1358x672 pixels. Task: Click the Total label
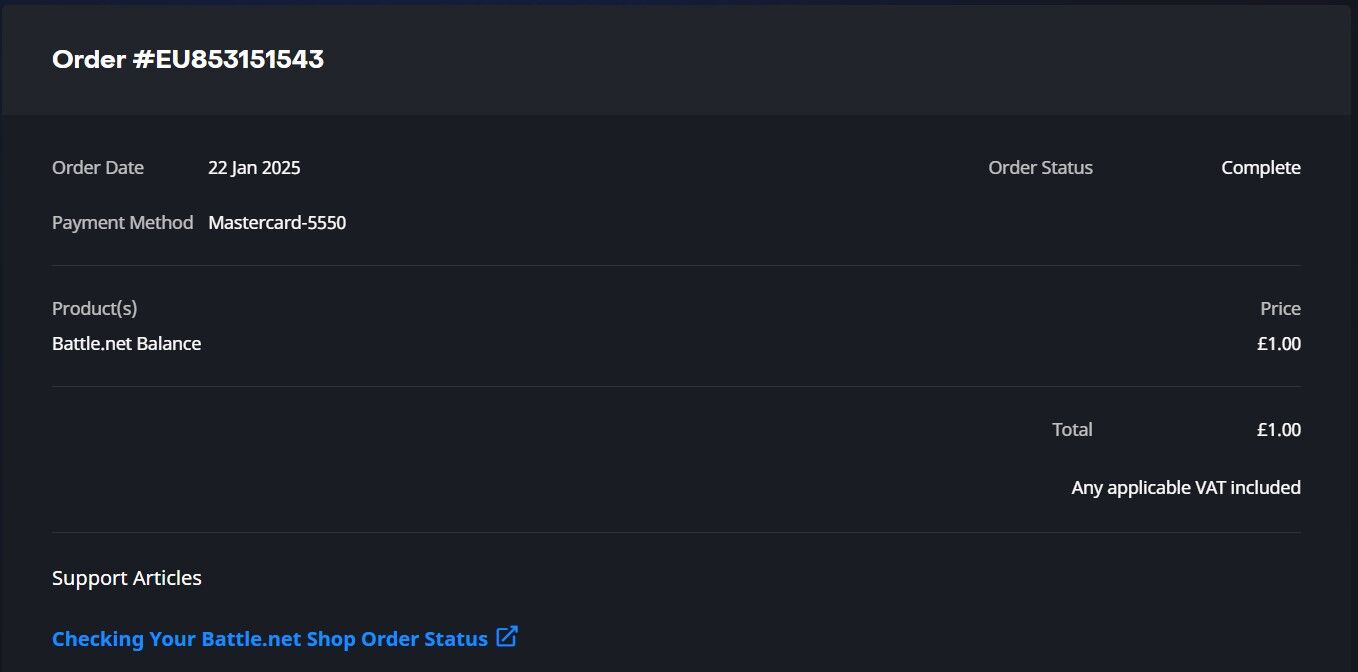[1072, 430]
